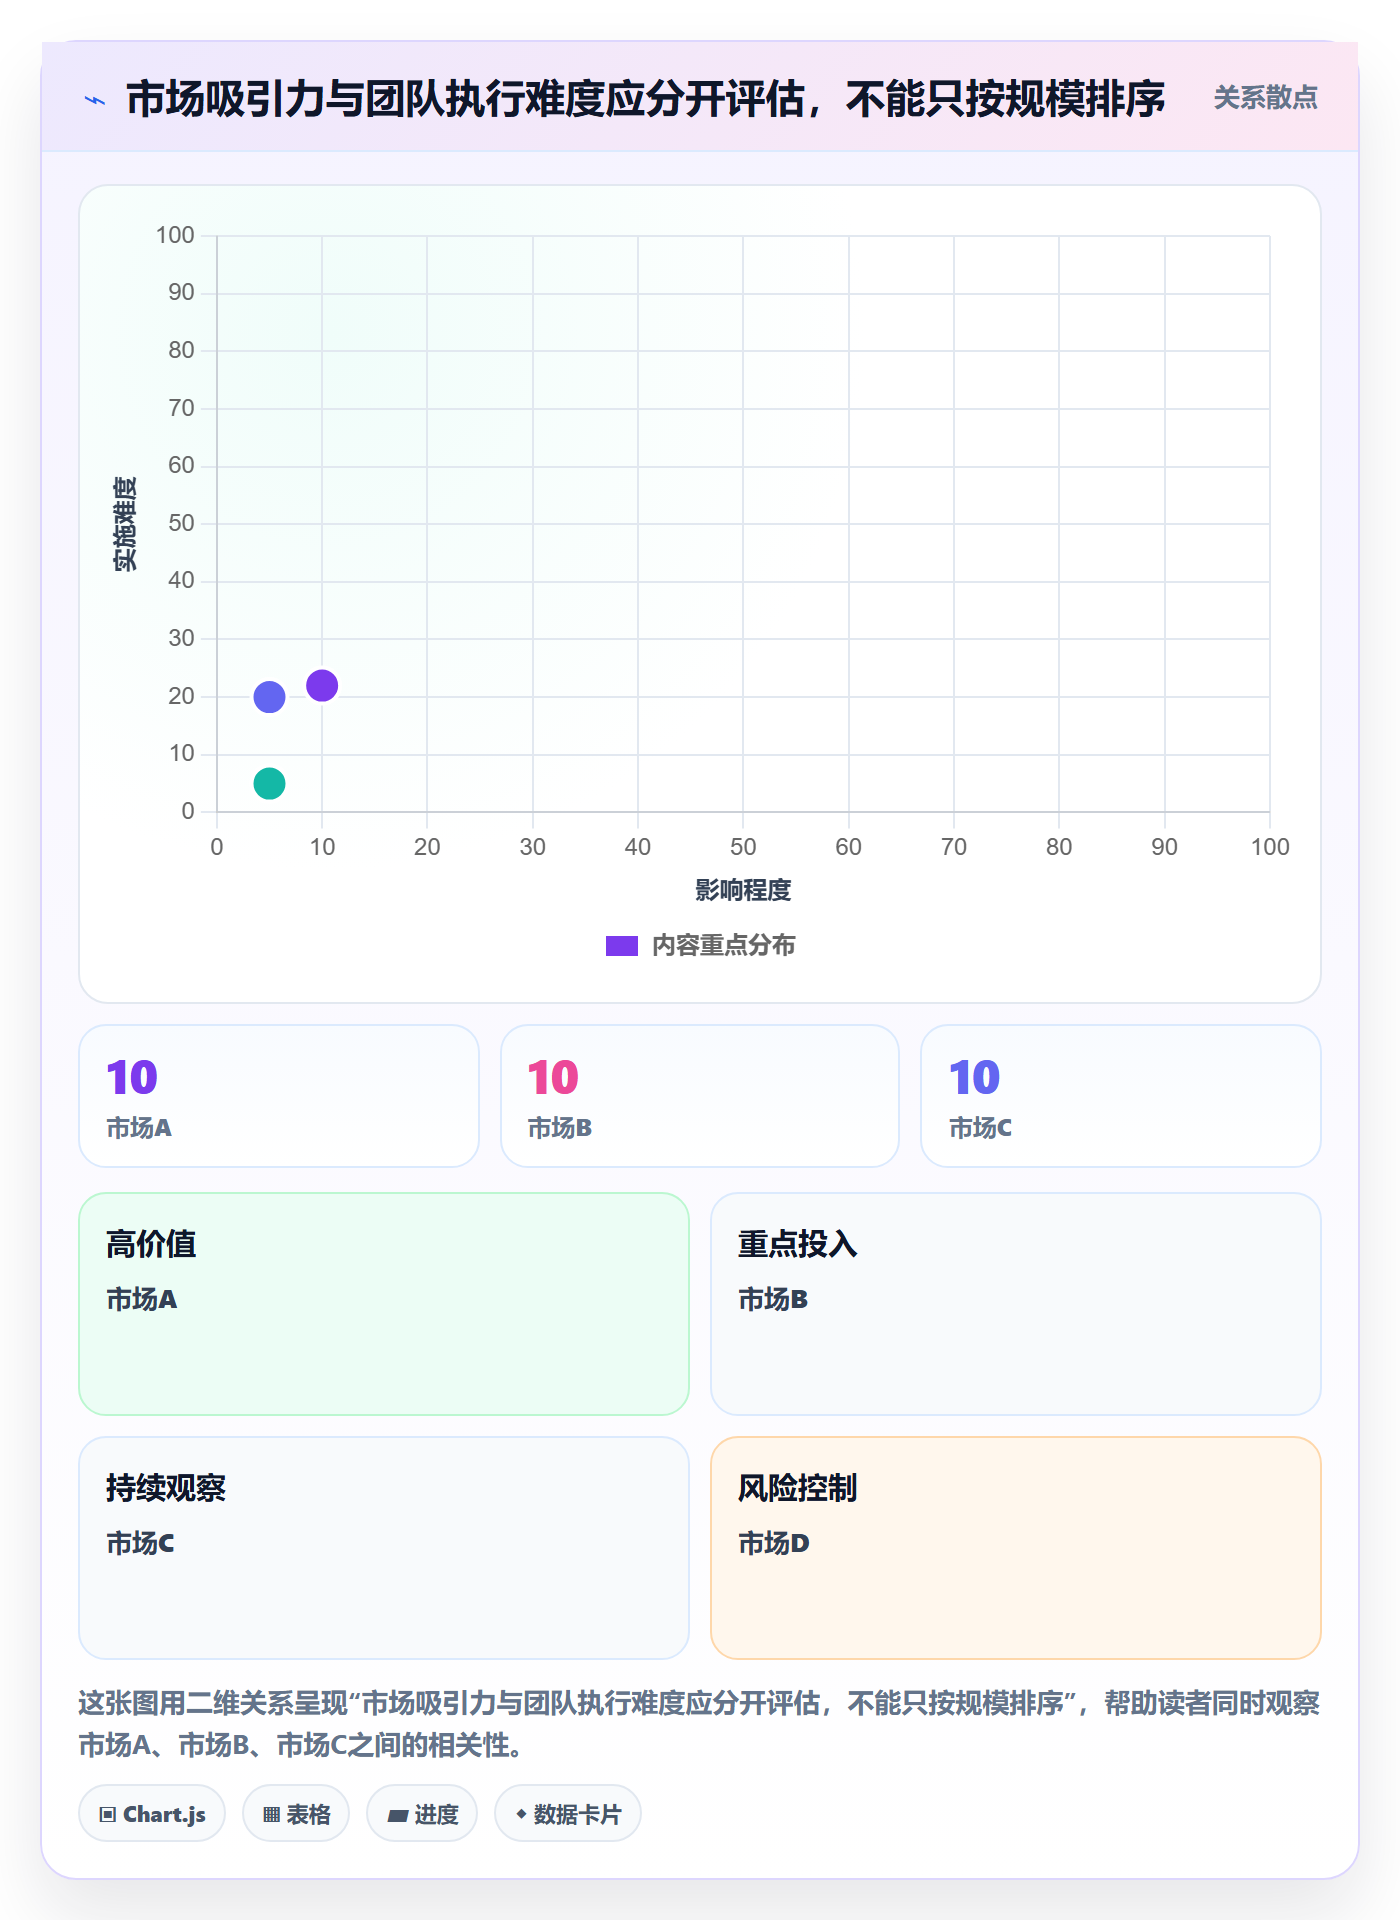The image size is (1400, 1920).
Task: Toggle the 内容重点分布 legend color swatch
Action: click(621, 946)
